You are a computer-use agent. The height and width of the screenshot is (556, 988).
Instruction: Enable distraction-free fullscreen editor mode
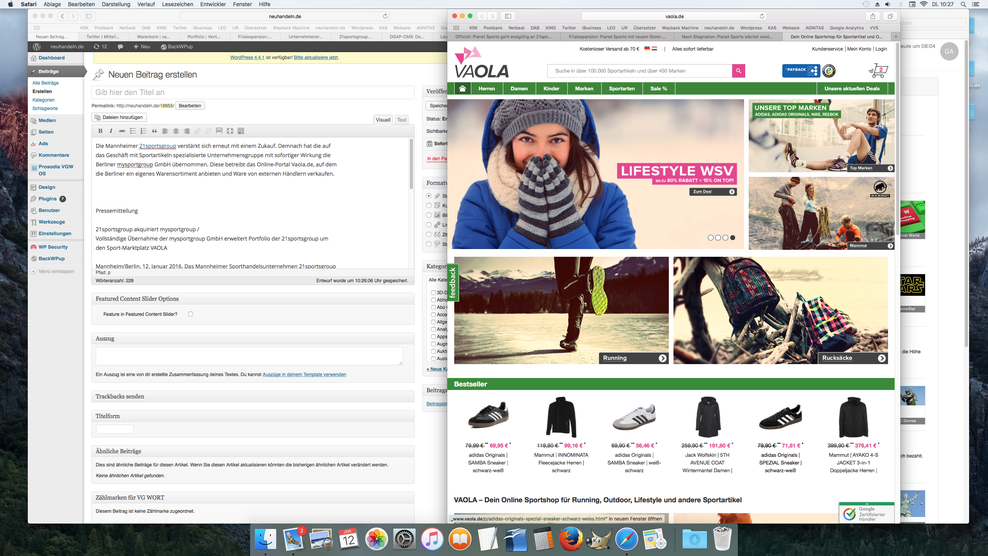(230, 131)
